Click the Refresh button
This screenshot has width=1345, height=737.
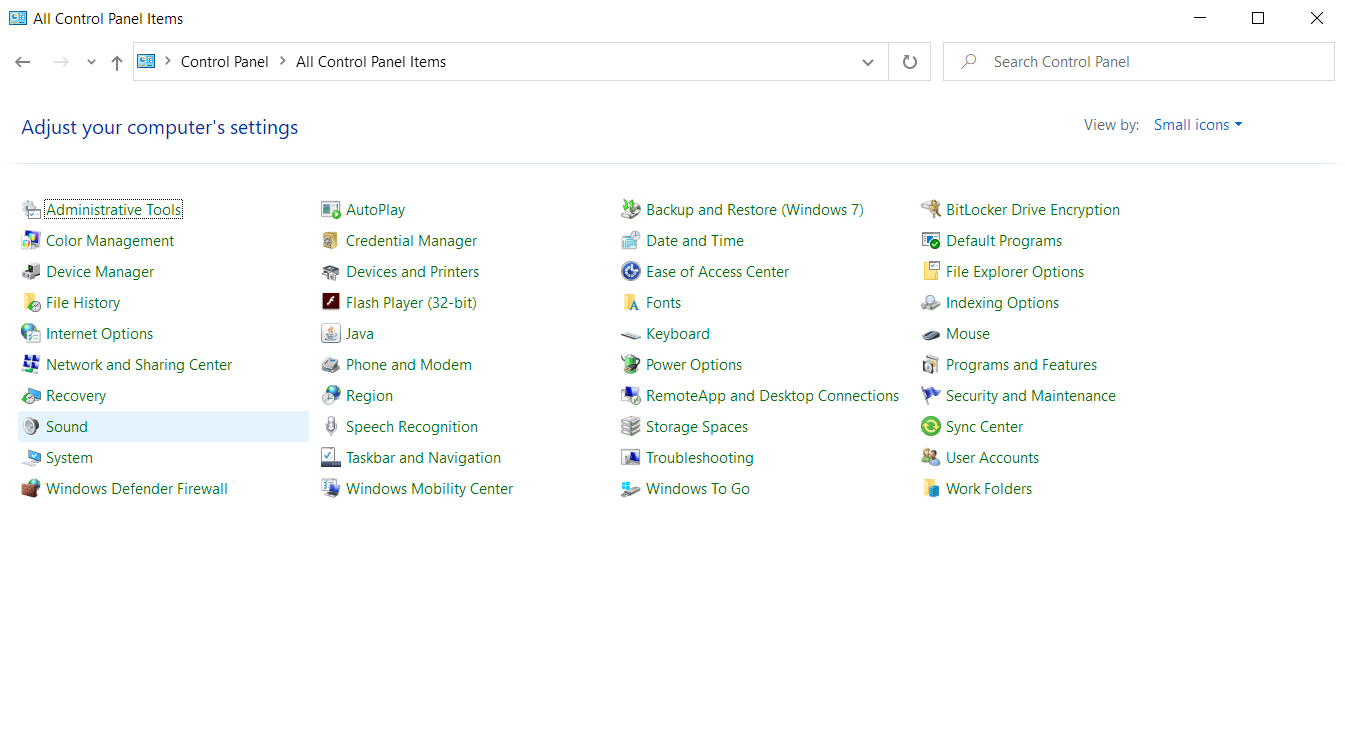pyautogui.click(x=909, y=62)
